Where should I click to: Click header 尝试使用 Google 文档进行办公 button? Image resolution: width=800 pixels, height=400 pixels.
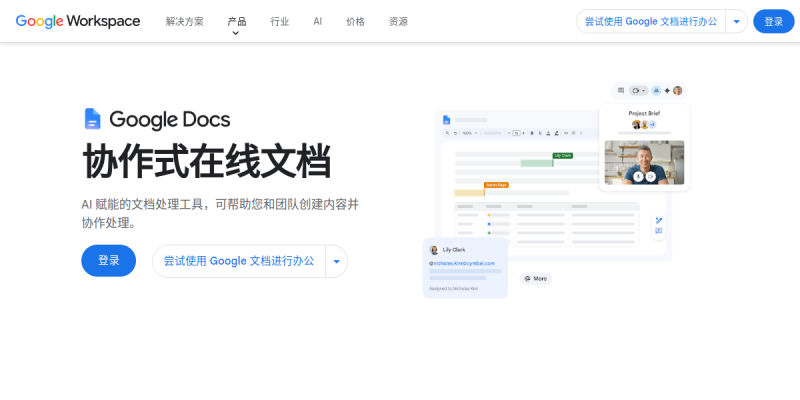(651, 21)
